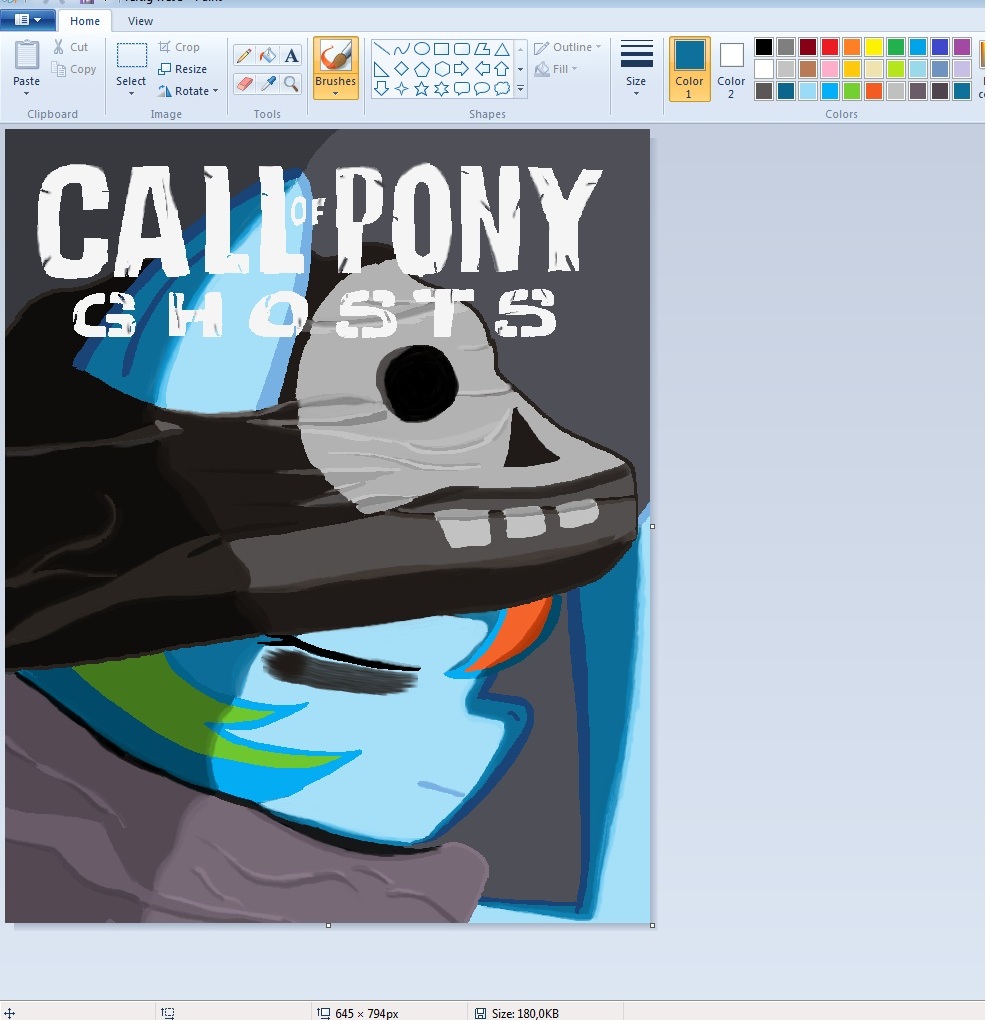
Task: Pick the brown color swatch
Action: (808, 68)
